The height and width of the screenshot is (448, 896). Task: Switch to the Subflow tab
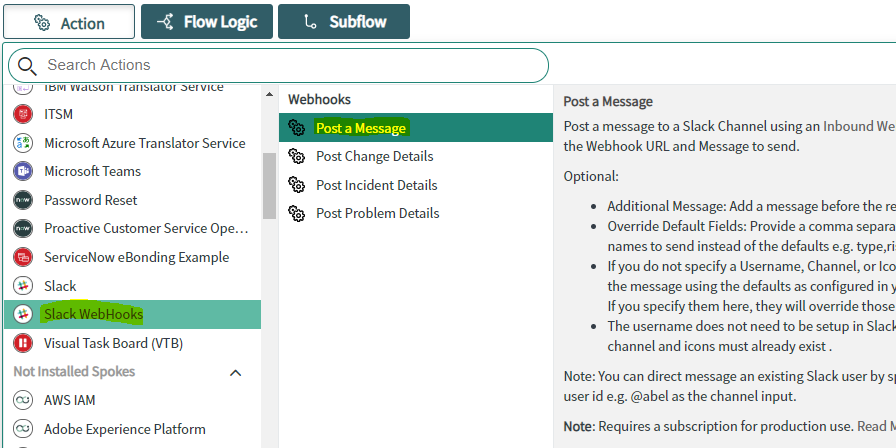click(x=344, y=22)
